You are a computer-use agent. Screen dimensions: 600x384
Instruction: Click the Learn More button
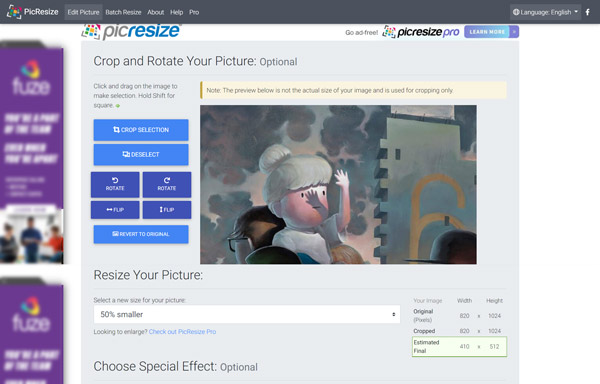[487, 32]
